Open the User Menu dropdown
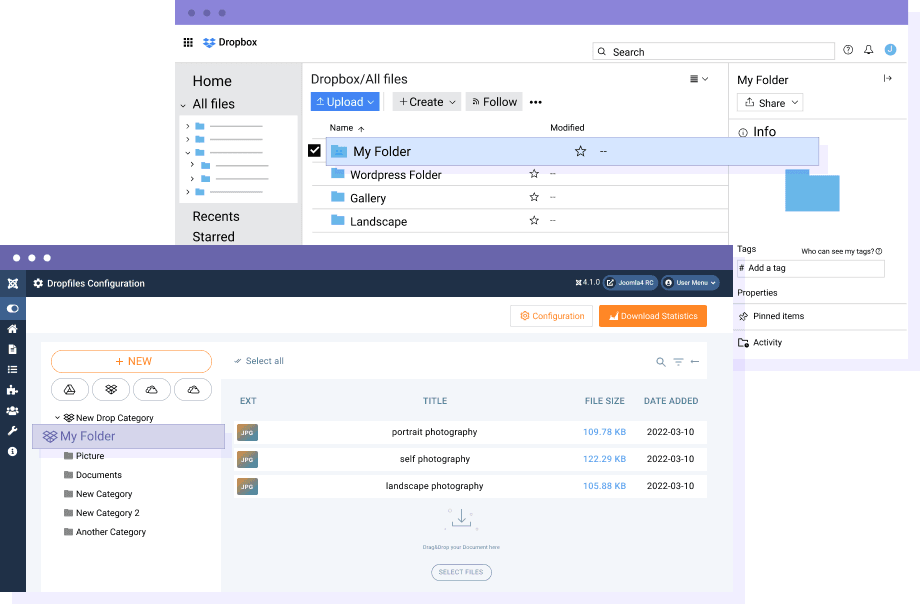The image size is (920, 604). click(691, 283)
